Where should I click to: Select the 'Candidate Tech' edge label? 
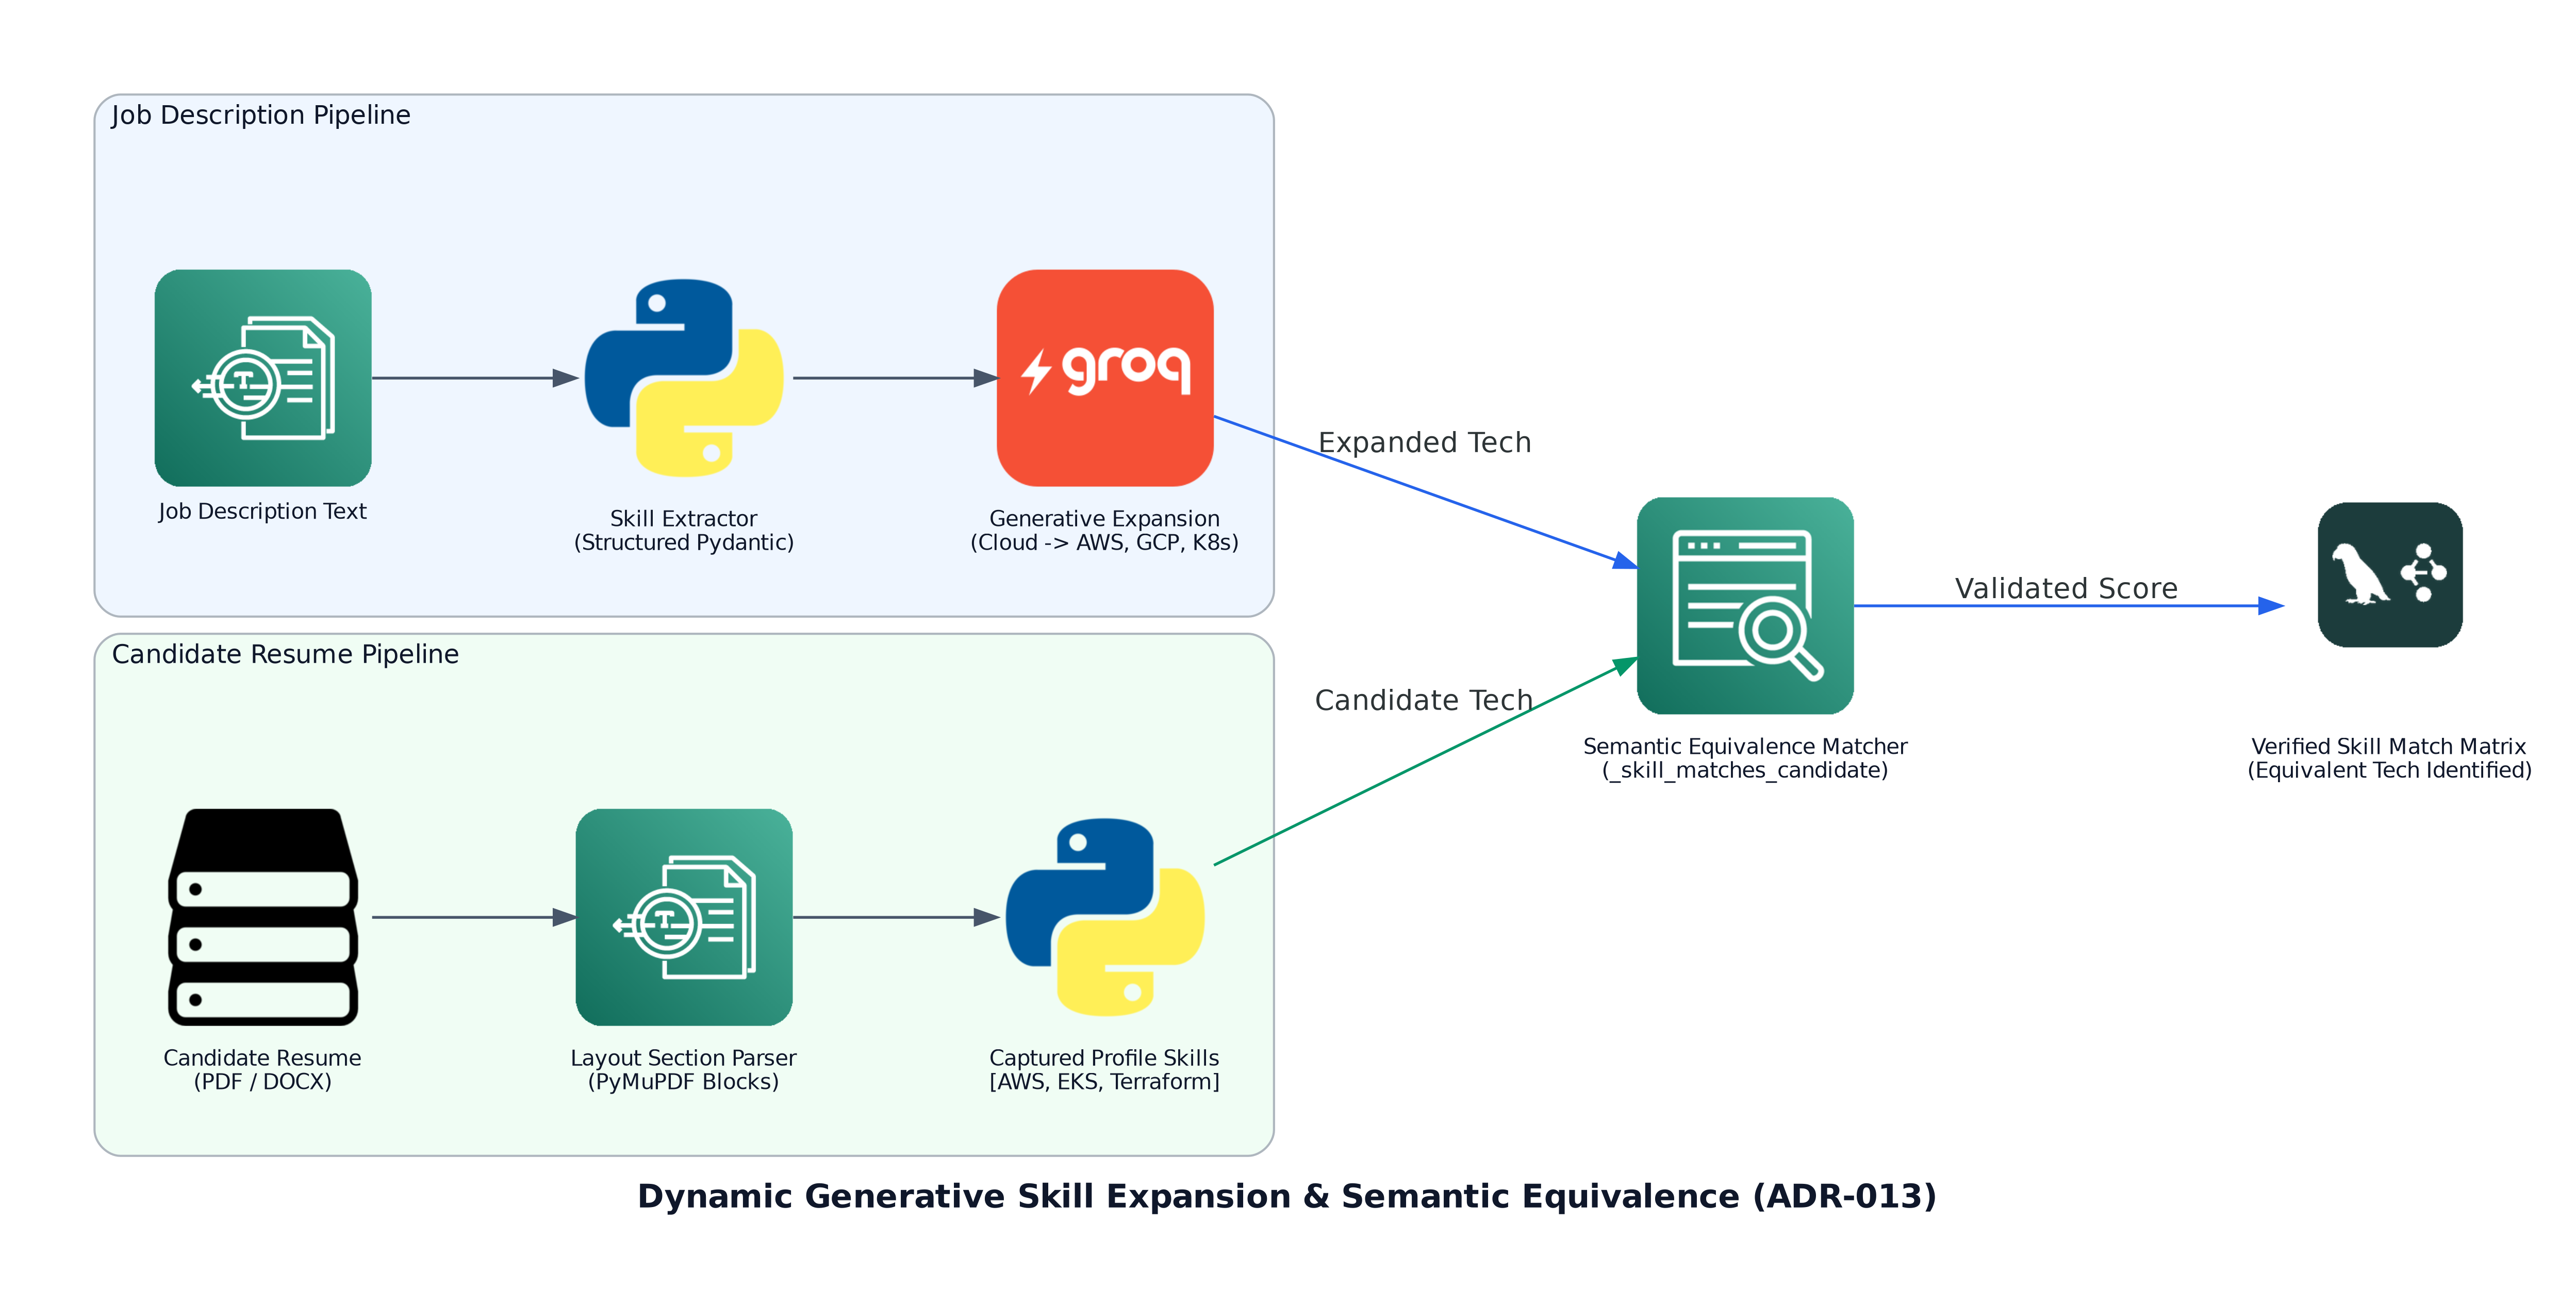(x=1424, y=700)
